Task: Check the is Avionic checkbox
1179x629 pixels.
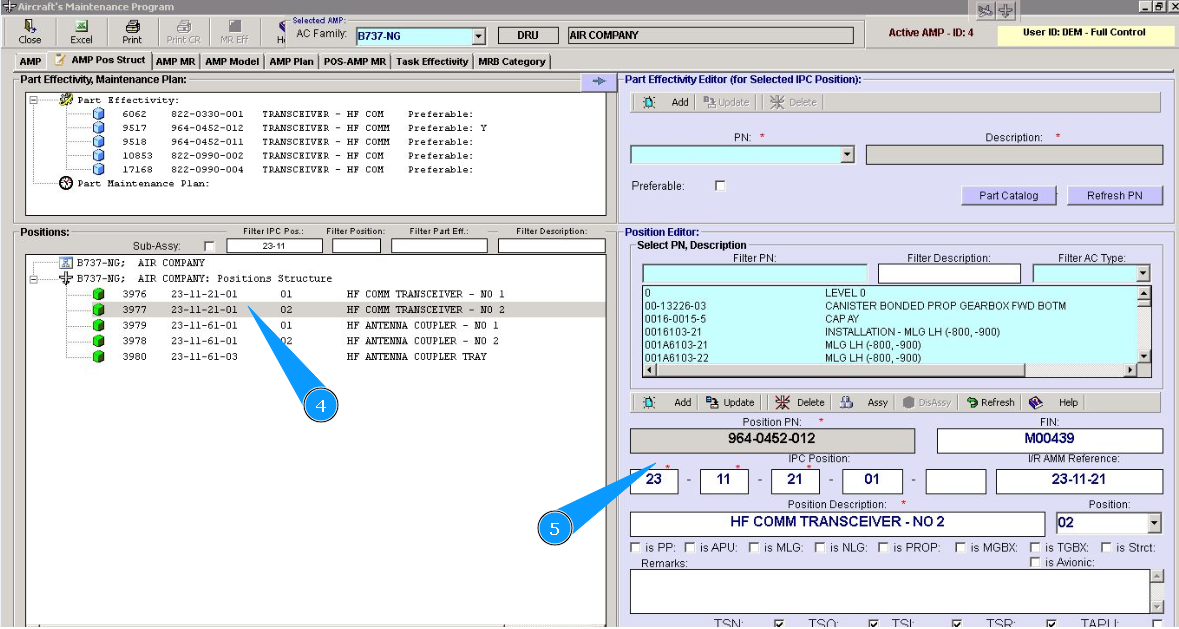Action: 1036,562
